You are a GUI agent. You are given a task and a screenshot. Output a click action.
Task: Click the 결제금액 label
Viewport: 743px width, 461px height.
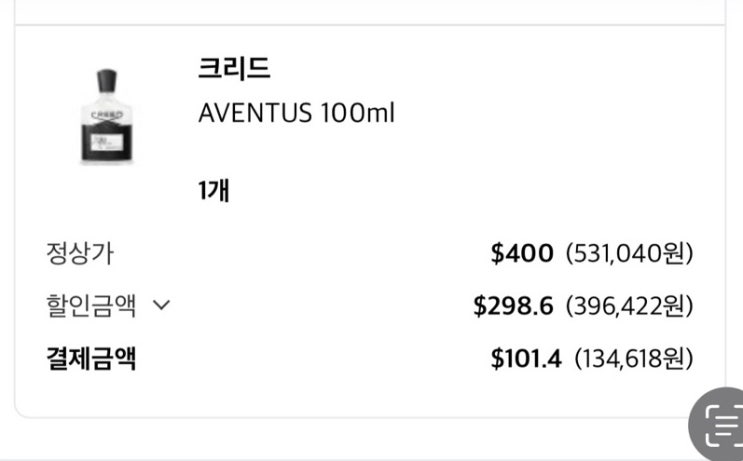coord(91,358)
